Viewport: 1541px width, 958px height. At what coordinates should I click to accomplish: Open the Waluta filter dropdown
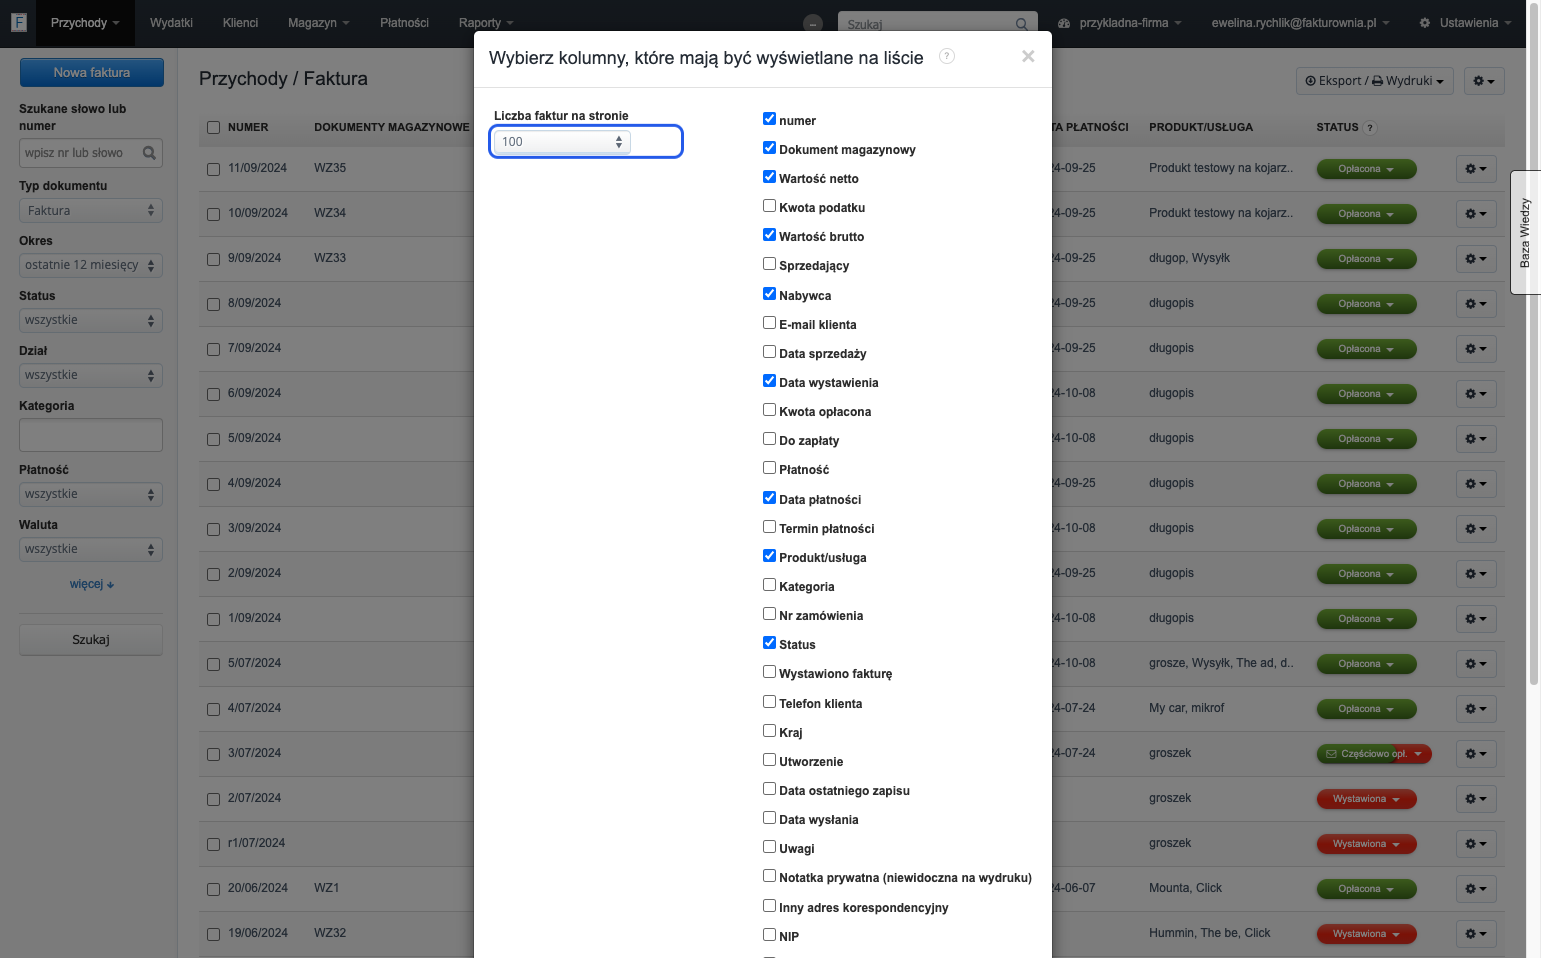click(x=91, y=550)
